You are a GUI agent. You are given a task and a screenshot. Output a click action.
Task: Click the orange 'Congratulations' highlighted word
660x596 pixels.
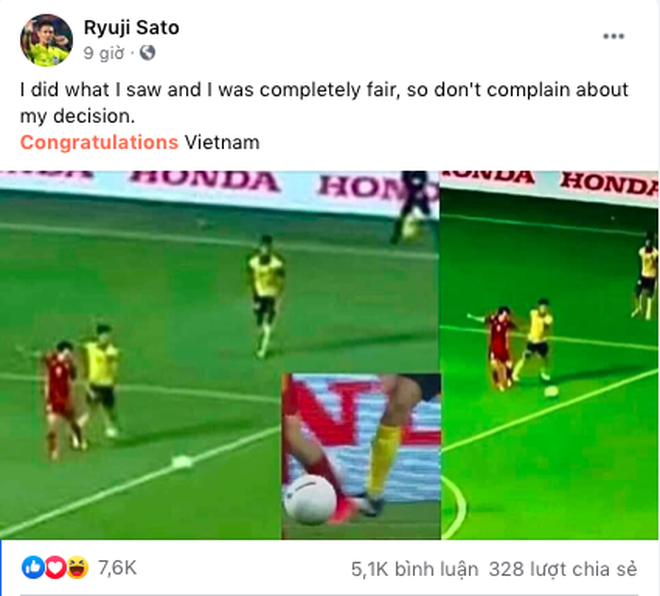[99, 142]
